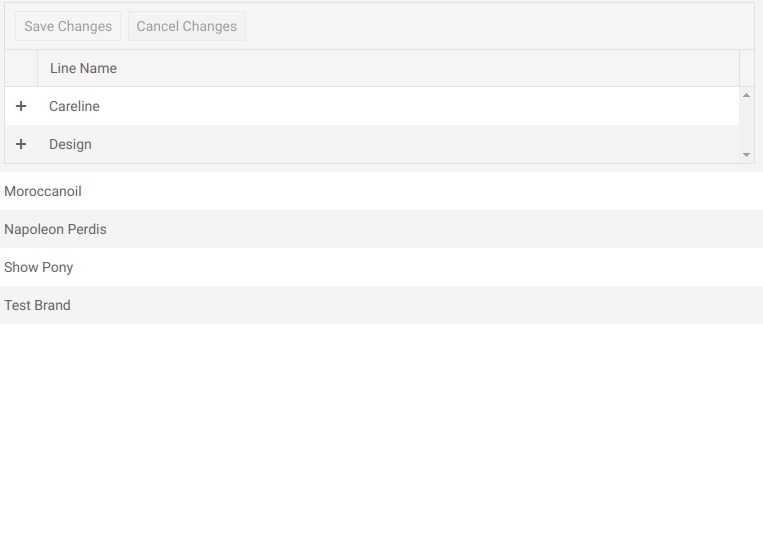Expand the Design row with plus icon

point(21,144)
